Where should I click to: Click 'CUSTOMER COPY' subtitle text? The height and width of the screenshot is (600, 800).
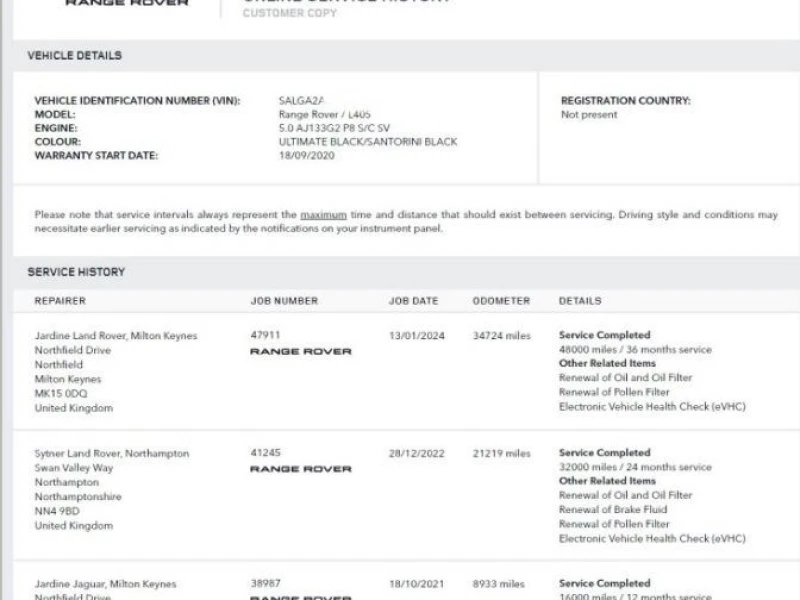point(290,13)
